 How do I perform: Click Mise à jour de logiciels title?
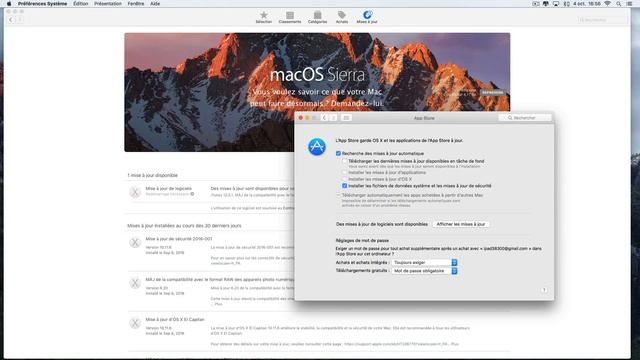coord(169,189)
